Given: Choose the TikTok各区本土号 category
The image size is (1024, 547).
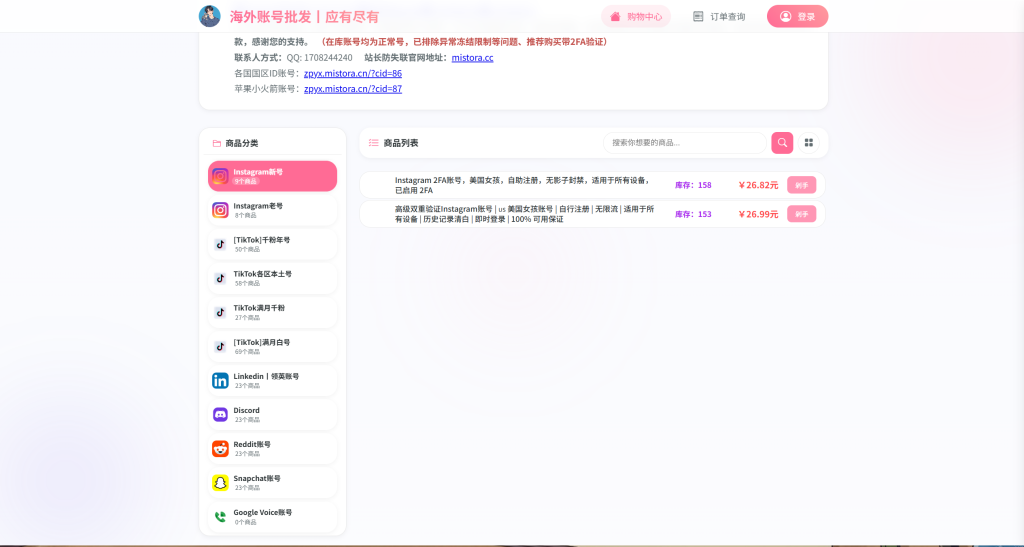Looking at the screenshot, I should coord(272,278).
